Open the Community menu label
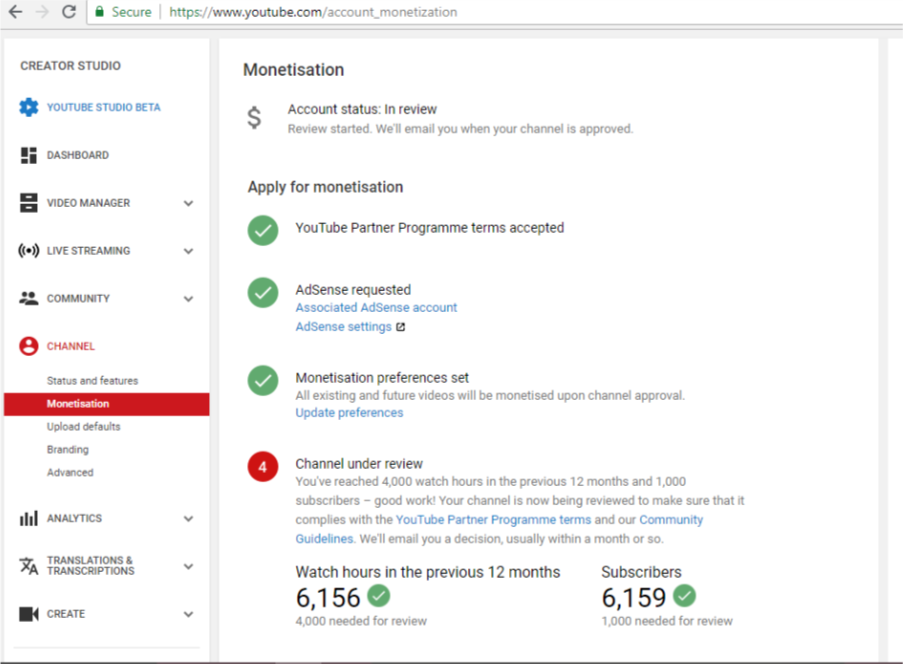Viewport: 903px width, 664px height. pos(78,298)
